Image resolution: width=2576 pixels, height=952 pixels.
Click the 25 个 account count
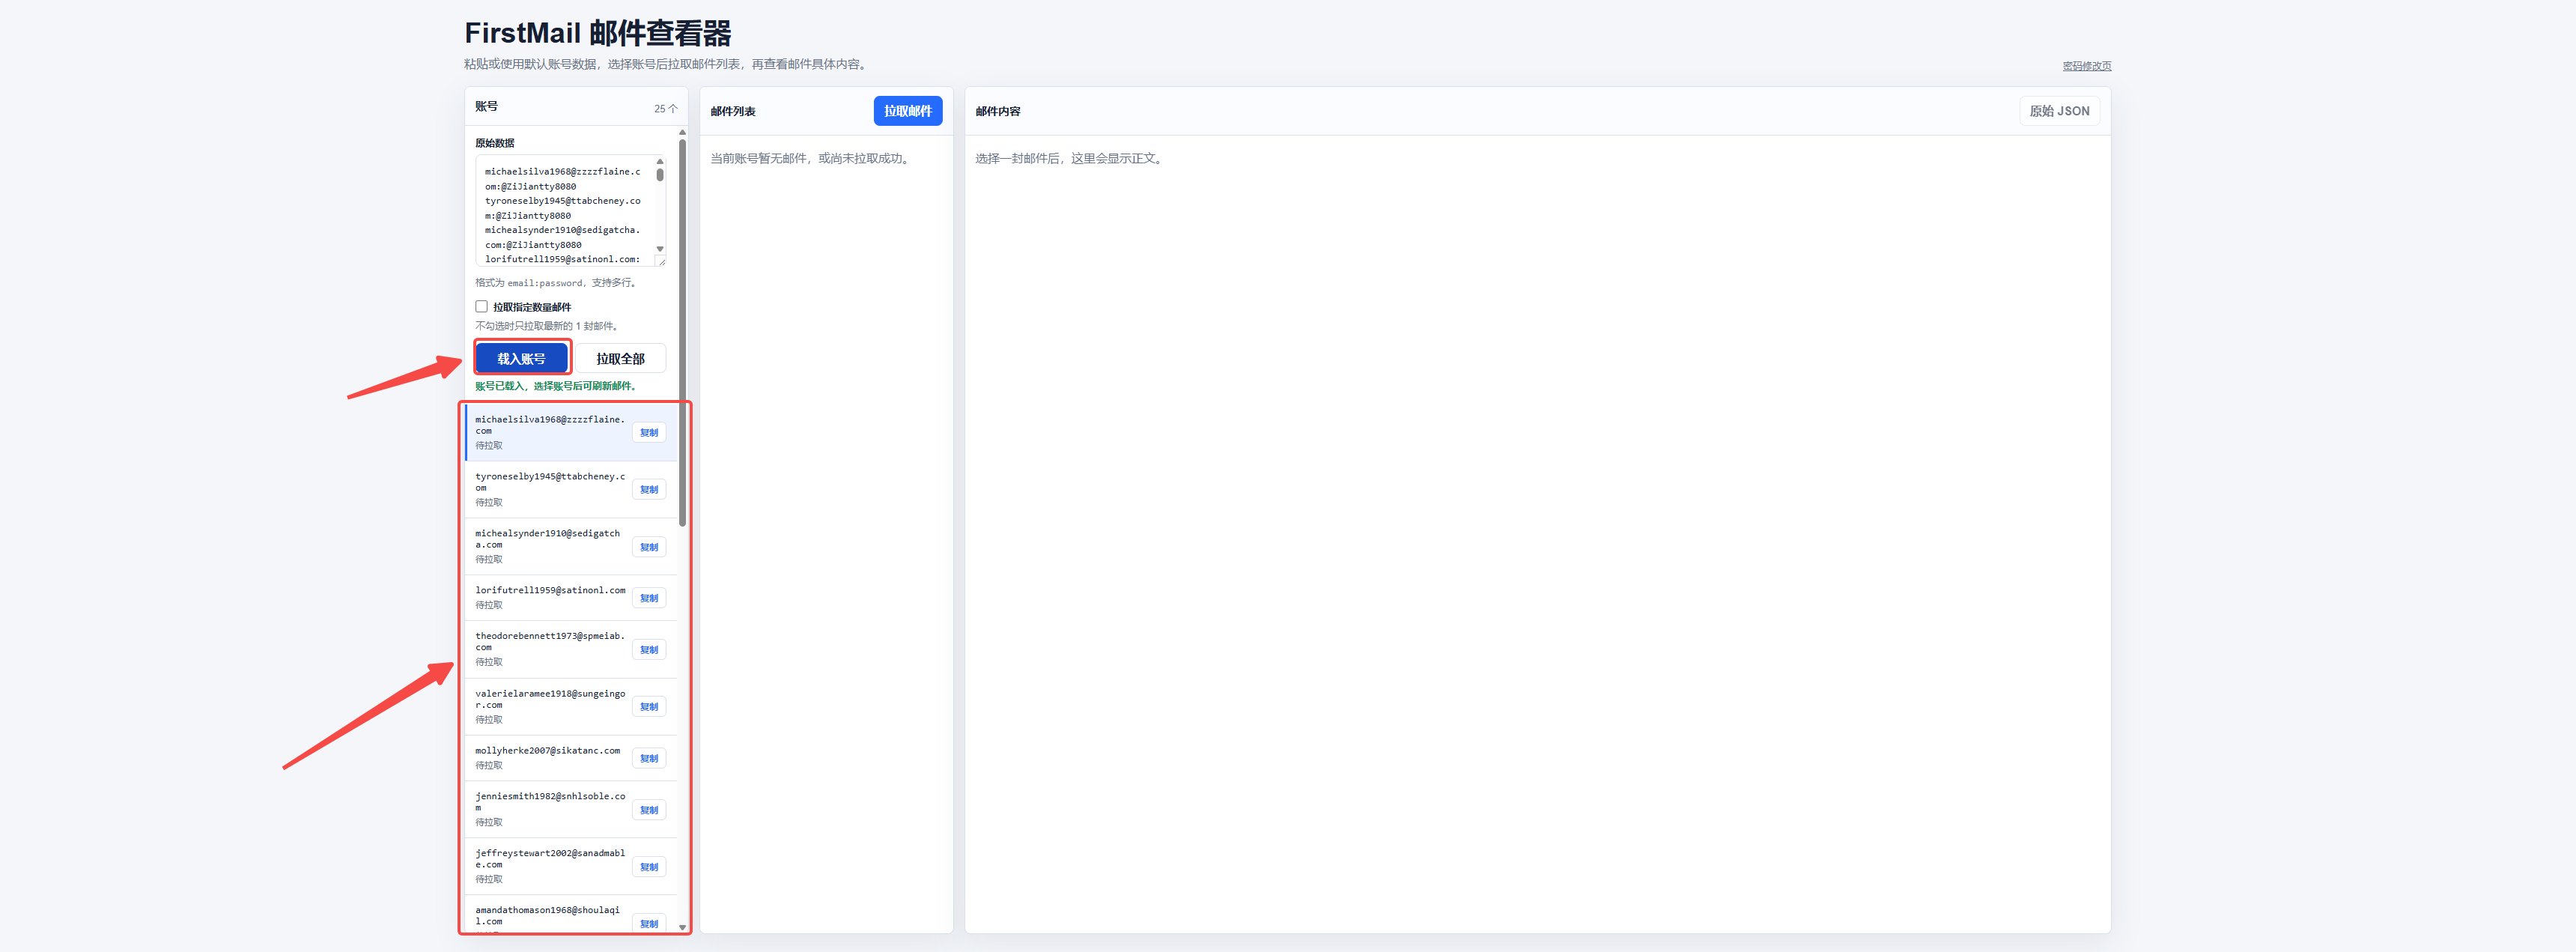click(x=665, y=108)
